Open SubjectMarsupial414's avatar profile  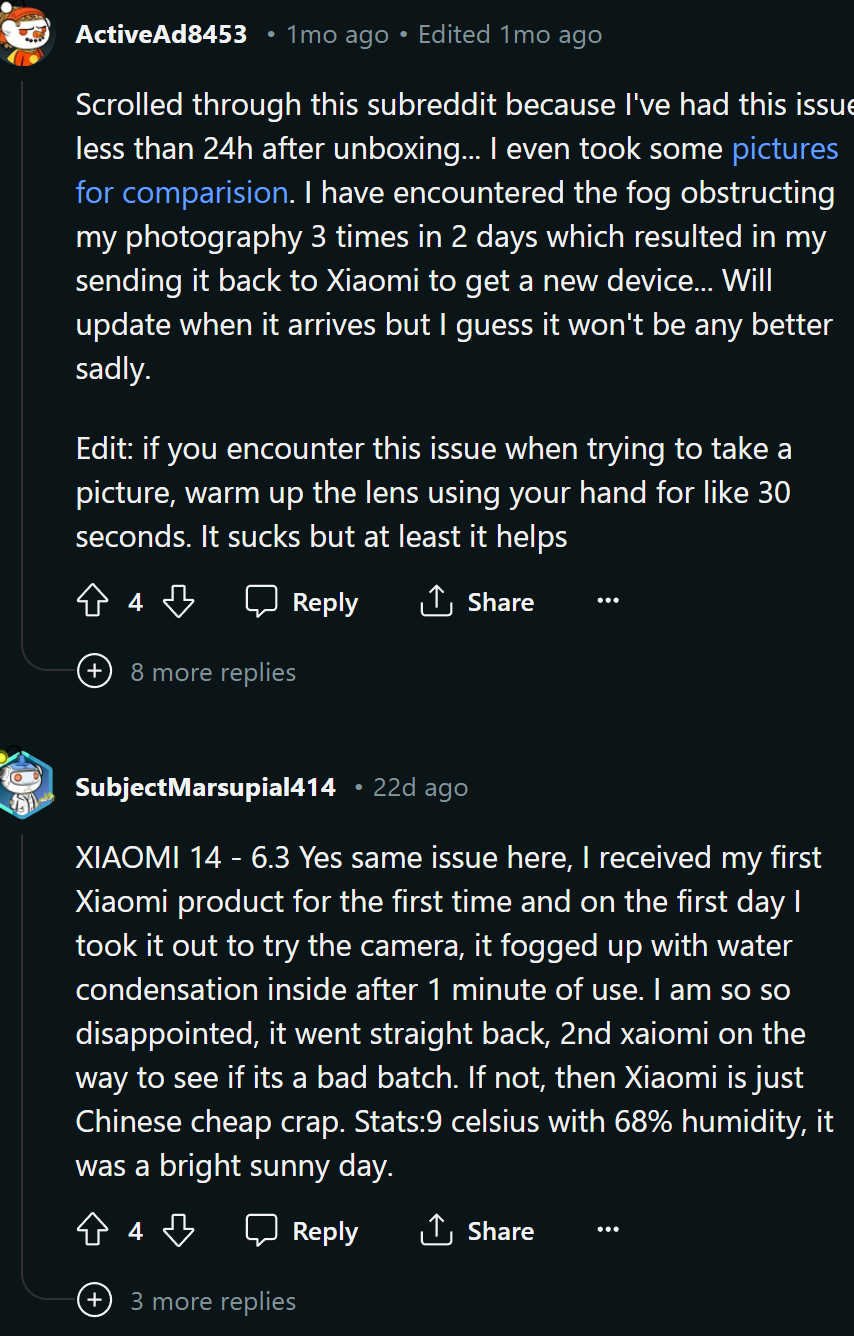(25, 785)
